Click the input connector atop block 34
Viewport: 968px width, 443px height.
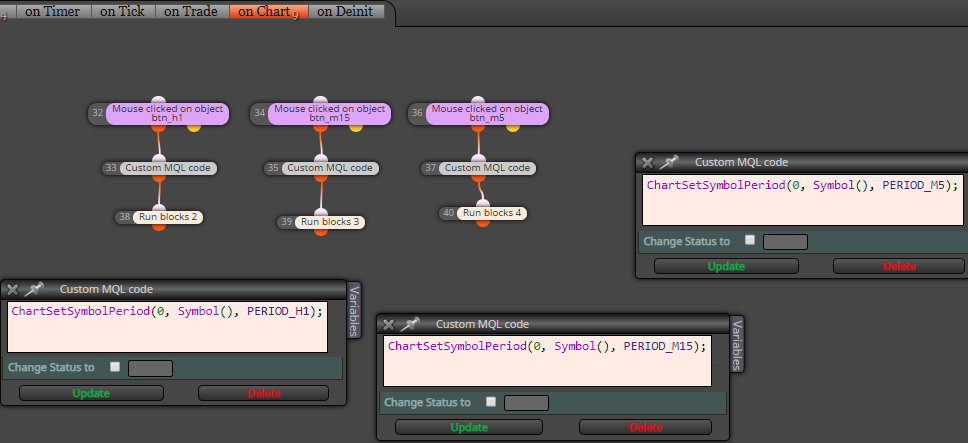pyautogui.click(x=320, y=101)
